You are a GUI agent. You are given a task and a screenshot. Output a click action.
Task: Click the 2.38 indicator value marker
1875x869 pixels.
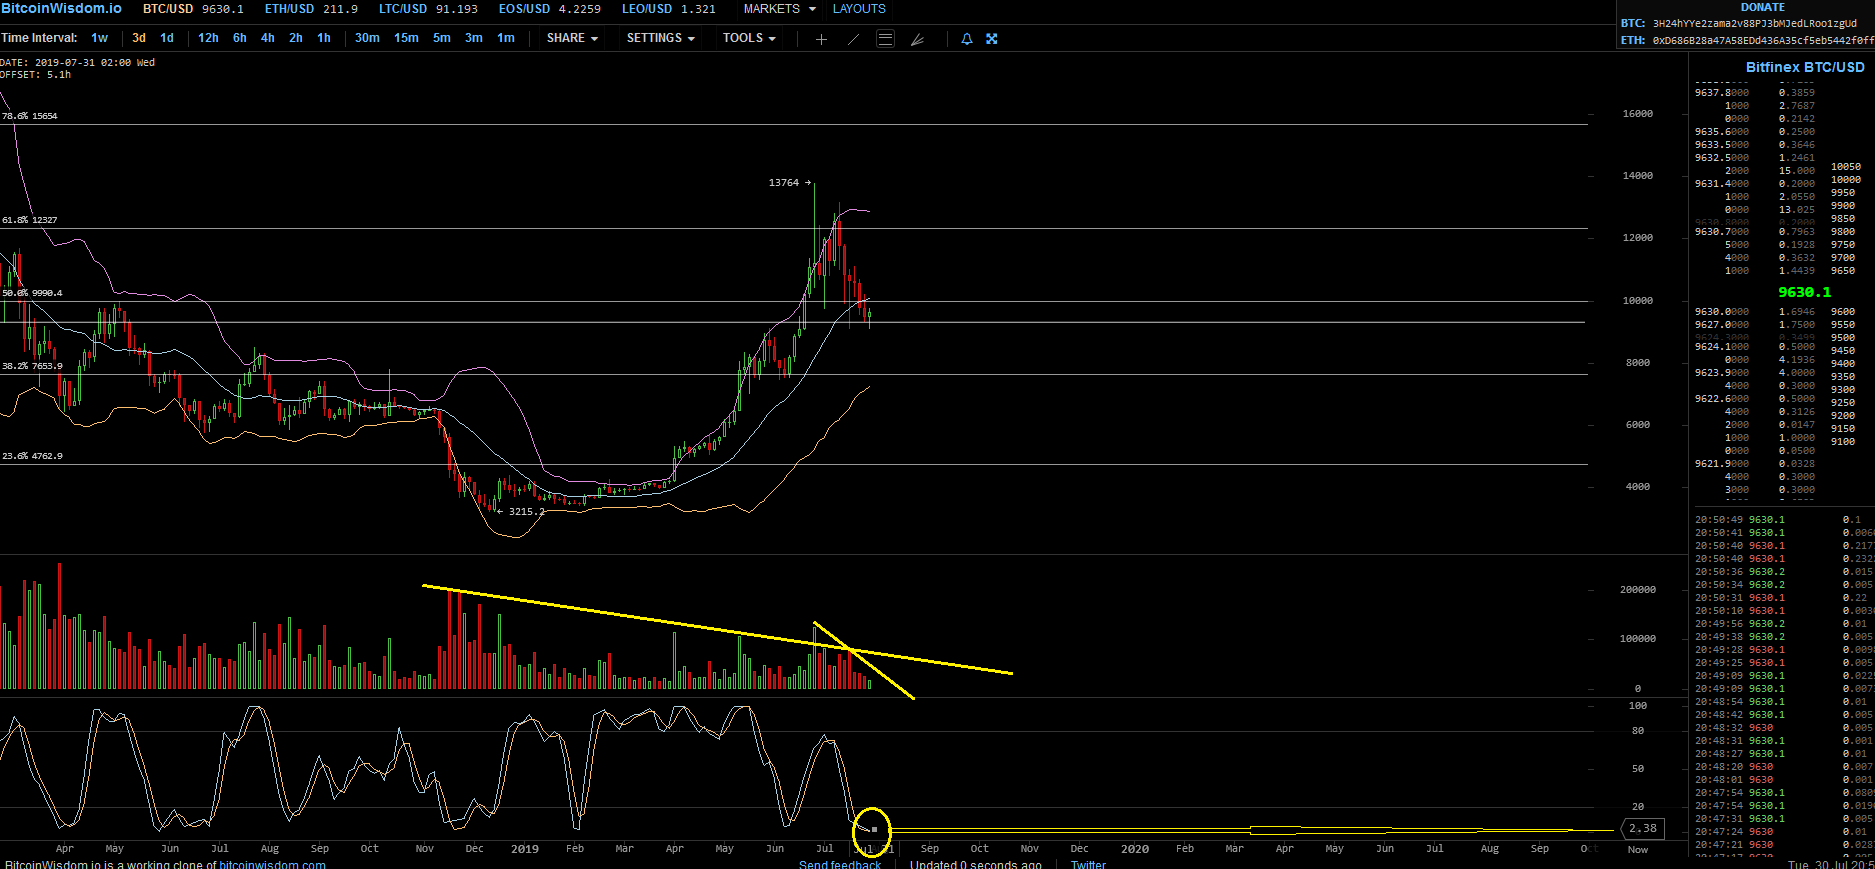tap(1643, 828)
